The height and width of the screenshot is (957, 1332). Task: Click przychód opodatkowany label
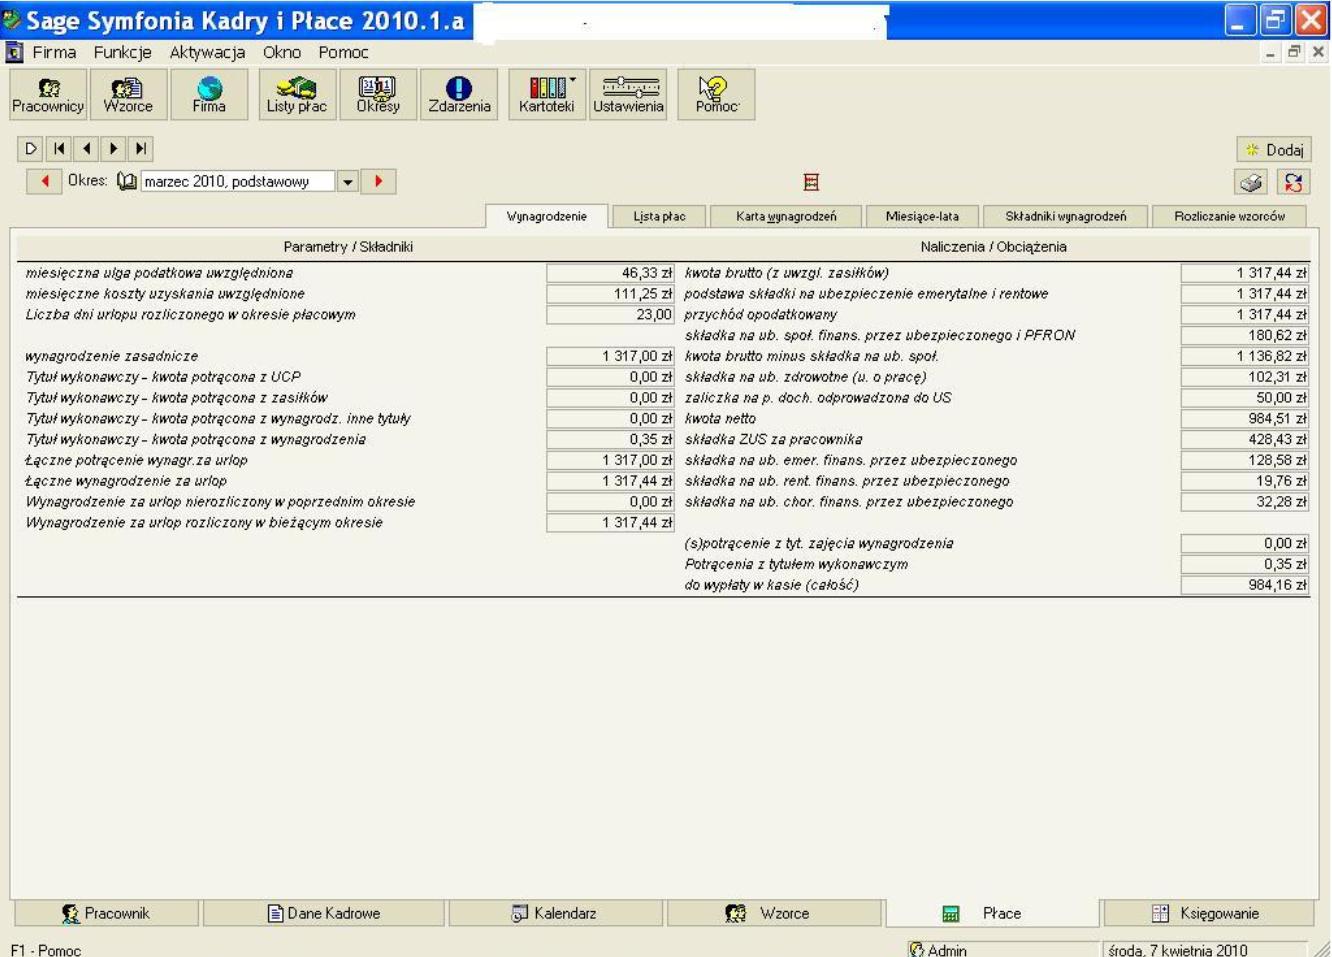click(761, 315)
